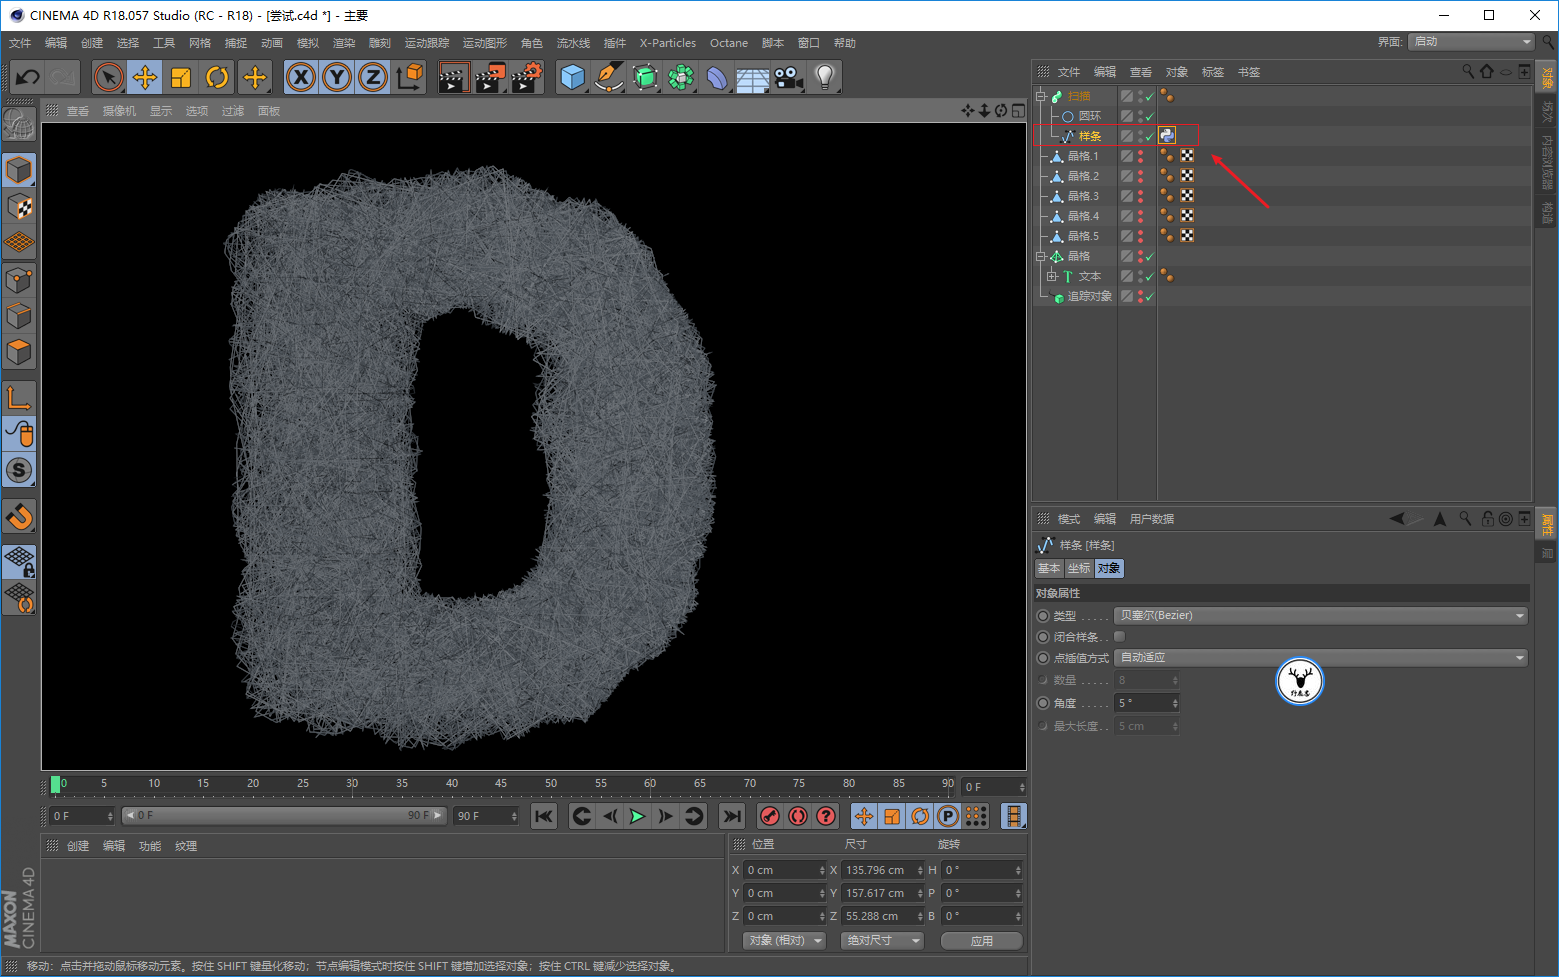1559x977 pixels.
Task: Select the Move tool in top toolbar
Action: click(x=145, y=77)
